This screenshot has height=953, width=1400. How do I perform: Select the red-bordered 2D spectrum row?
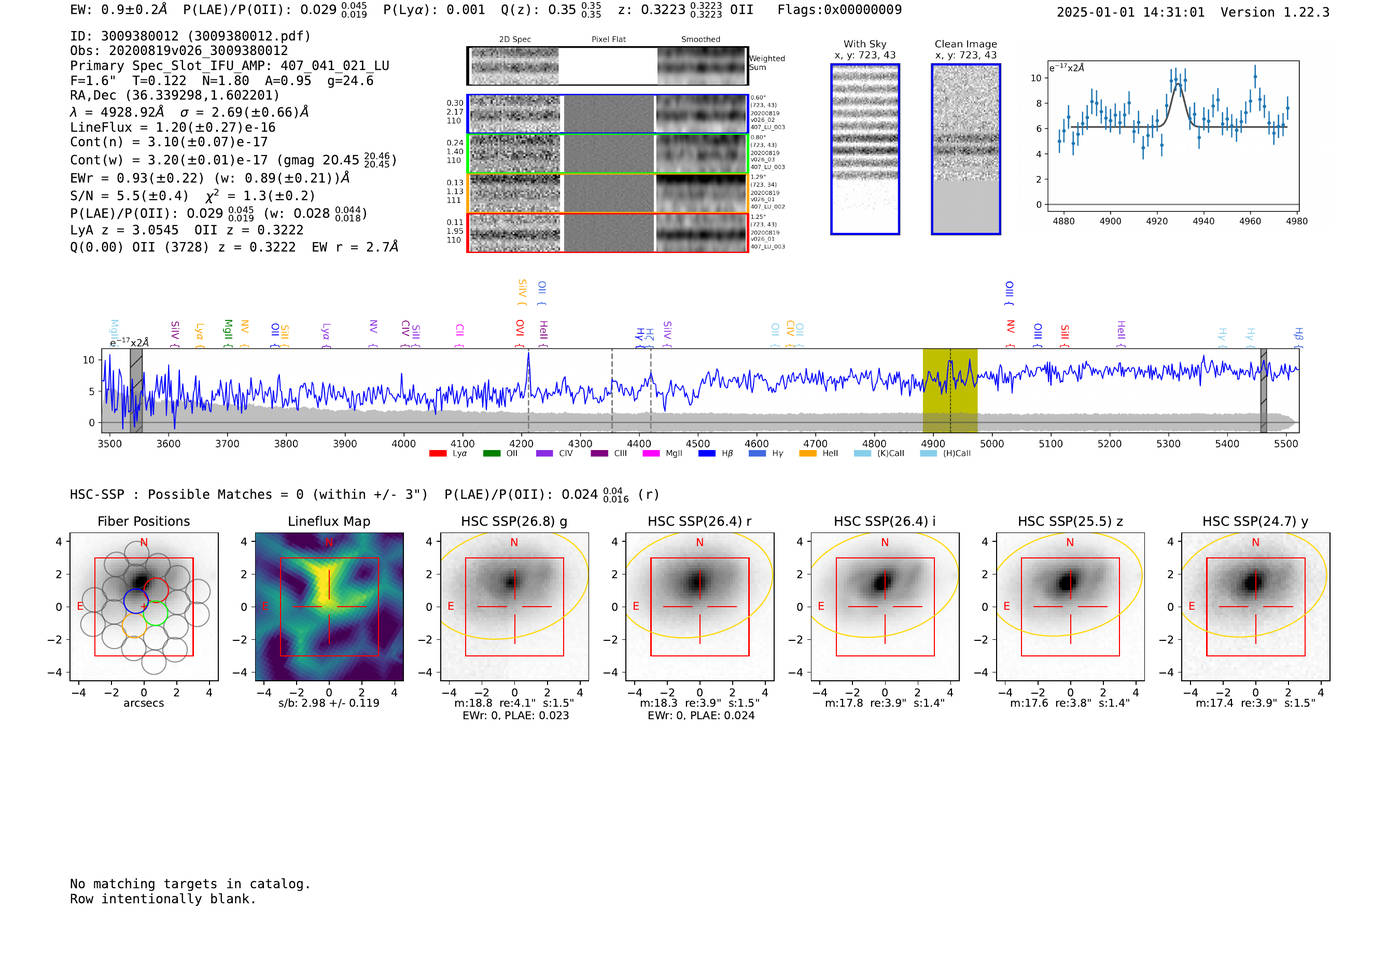608,232
